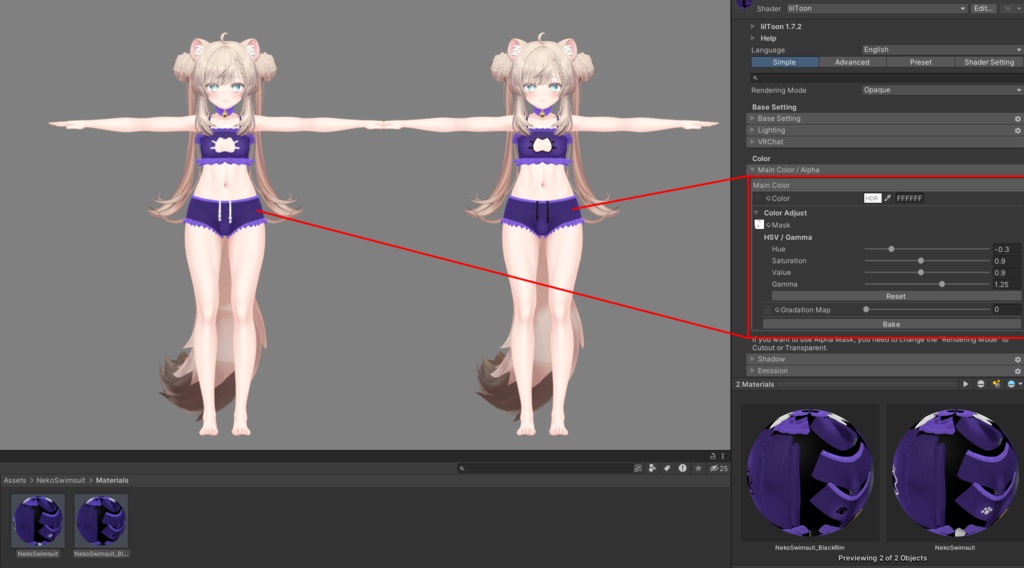
Task: Change the preview mesh shape icon
Action: 980,385
